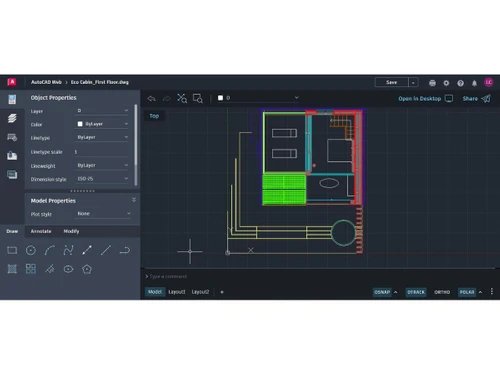The width and height of the screenshot is (500, 375).
Task: Open the Plot style None dropdown
Action: click(x=103, y=214)
